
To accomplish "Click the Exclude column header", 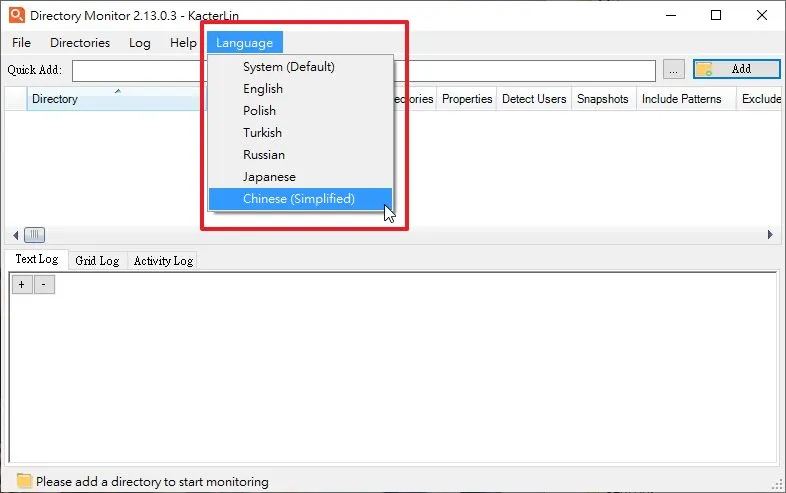I will [x=761, y=99].
